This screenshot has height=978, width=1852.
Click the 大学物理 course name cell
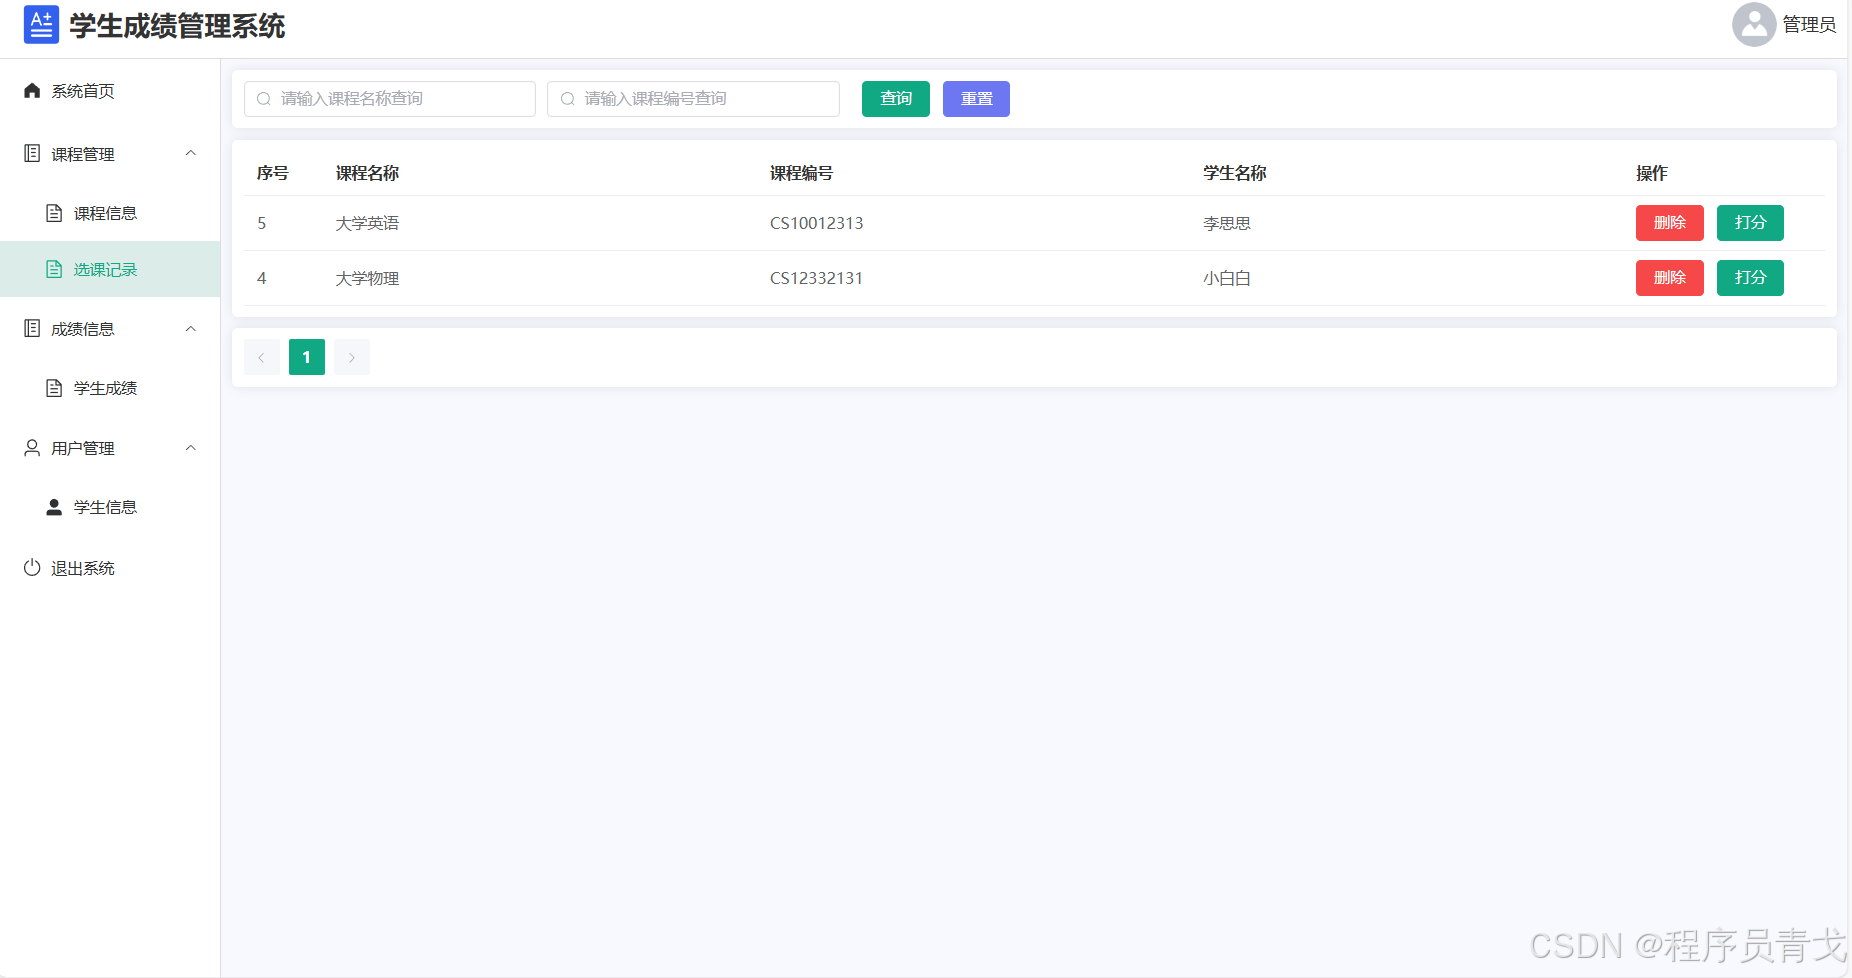(367, 278)
